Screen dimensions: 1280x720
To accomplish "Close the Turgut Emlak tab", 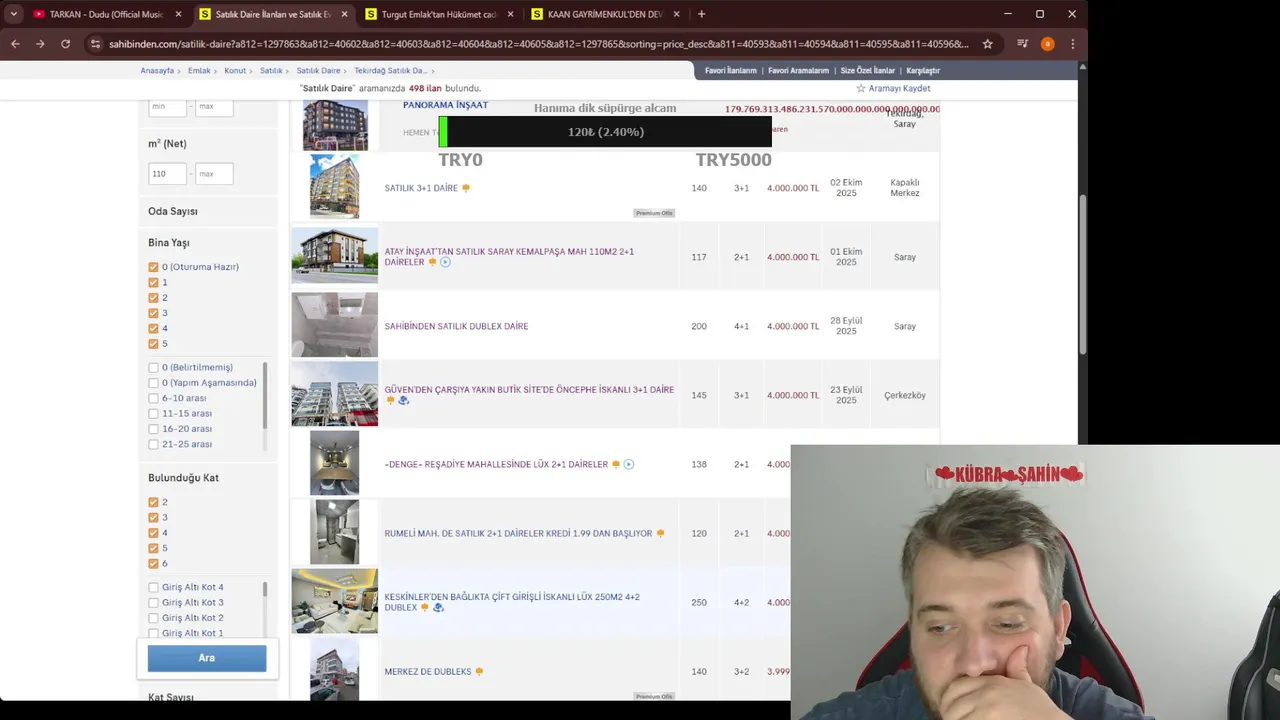I will coord(511,14).
